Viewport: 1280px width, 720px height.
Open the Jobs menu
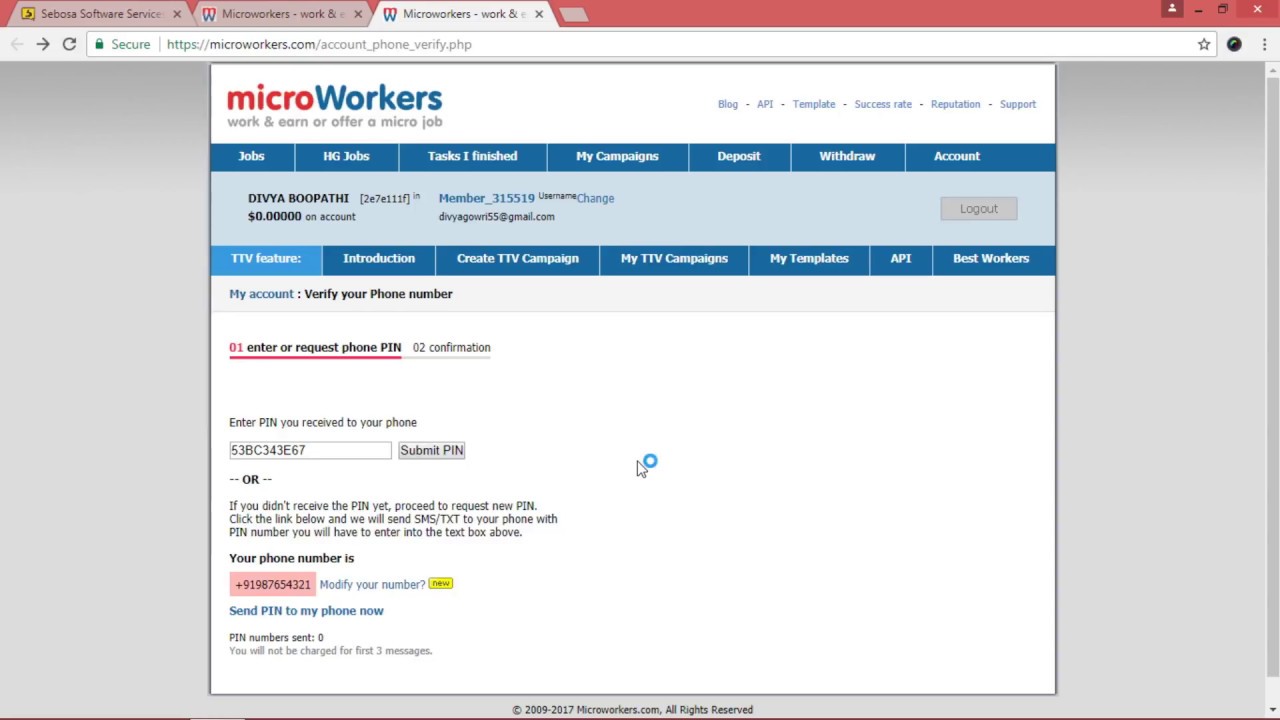click(251, 156)
